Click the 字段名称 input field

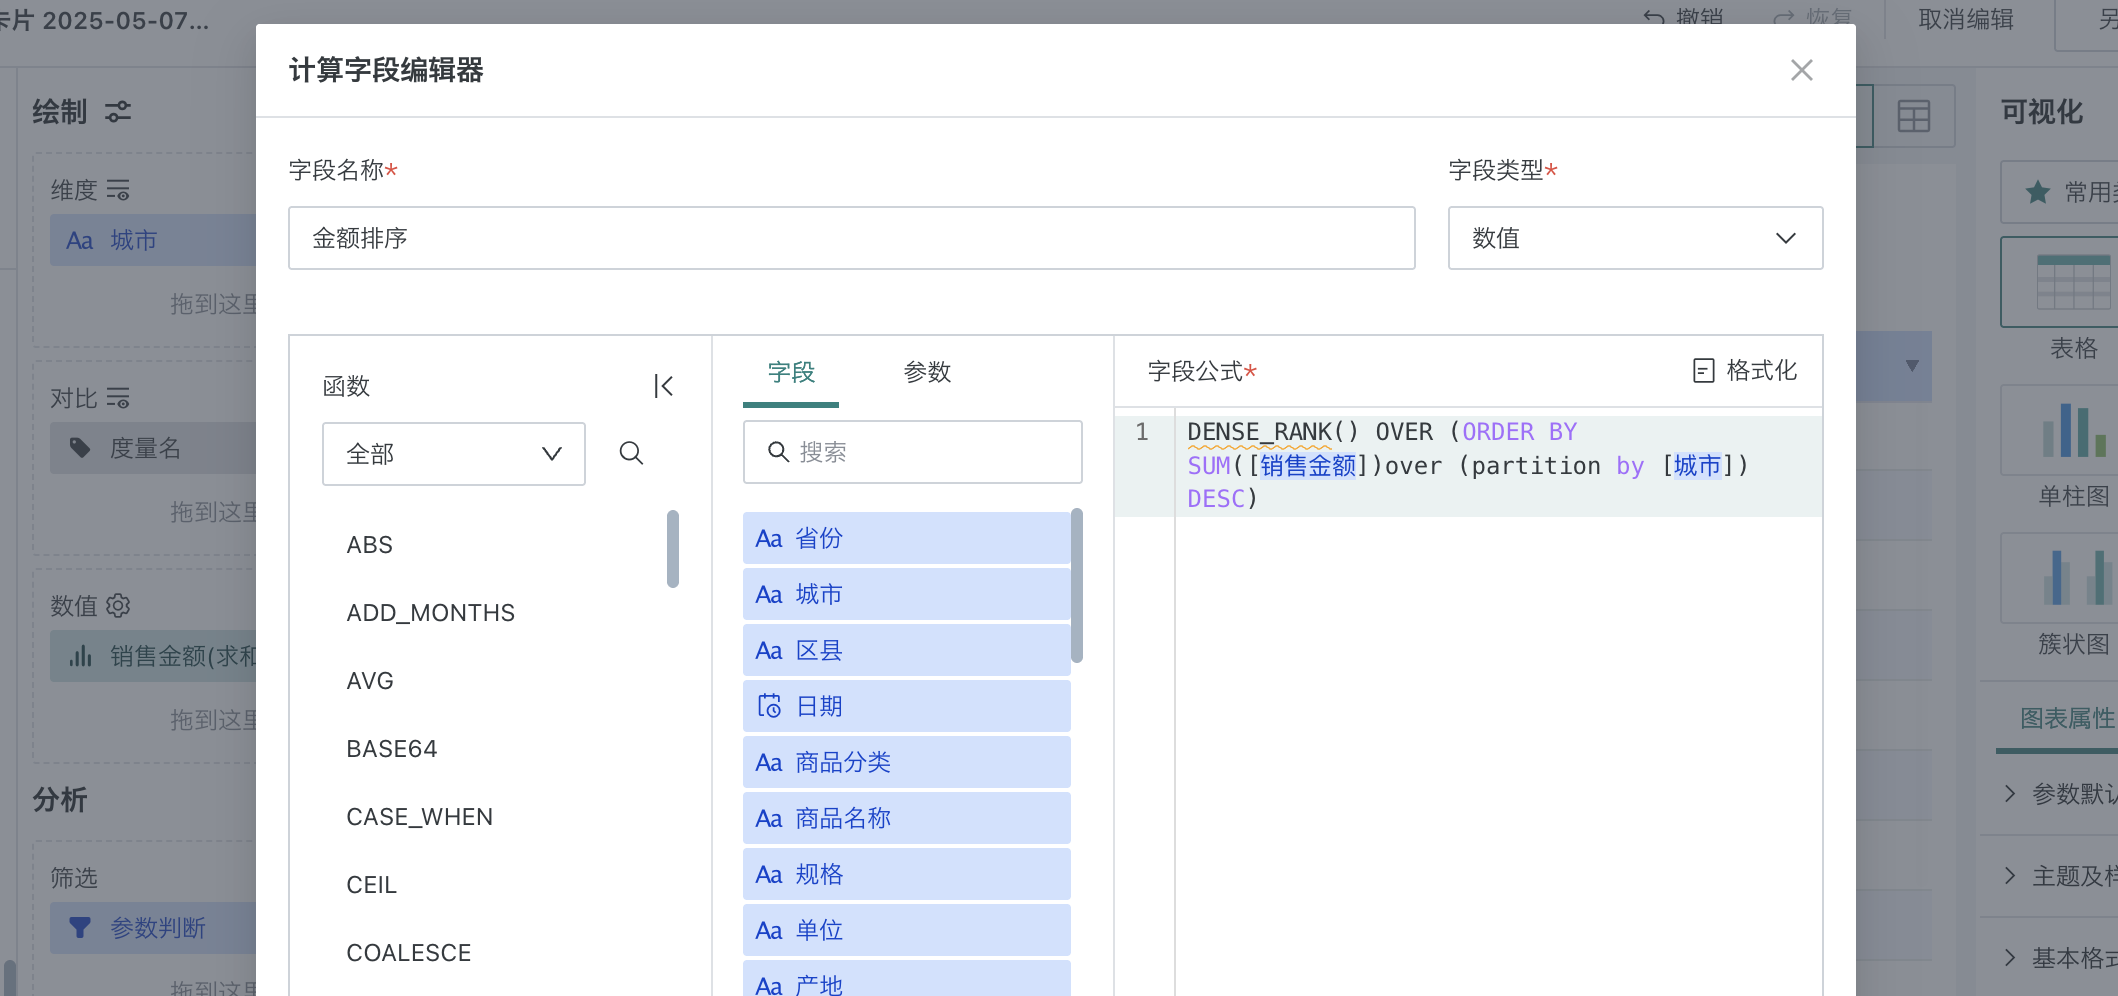[851, 238]
